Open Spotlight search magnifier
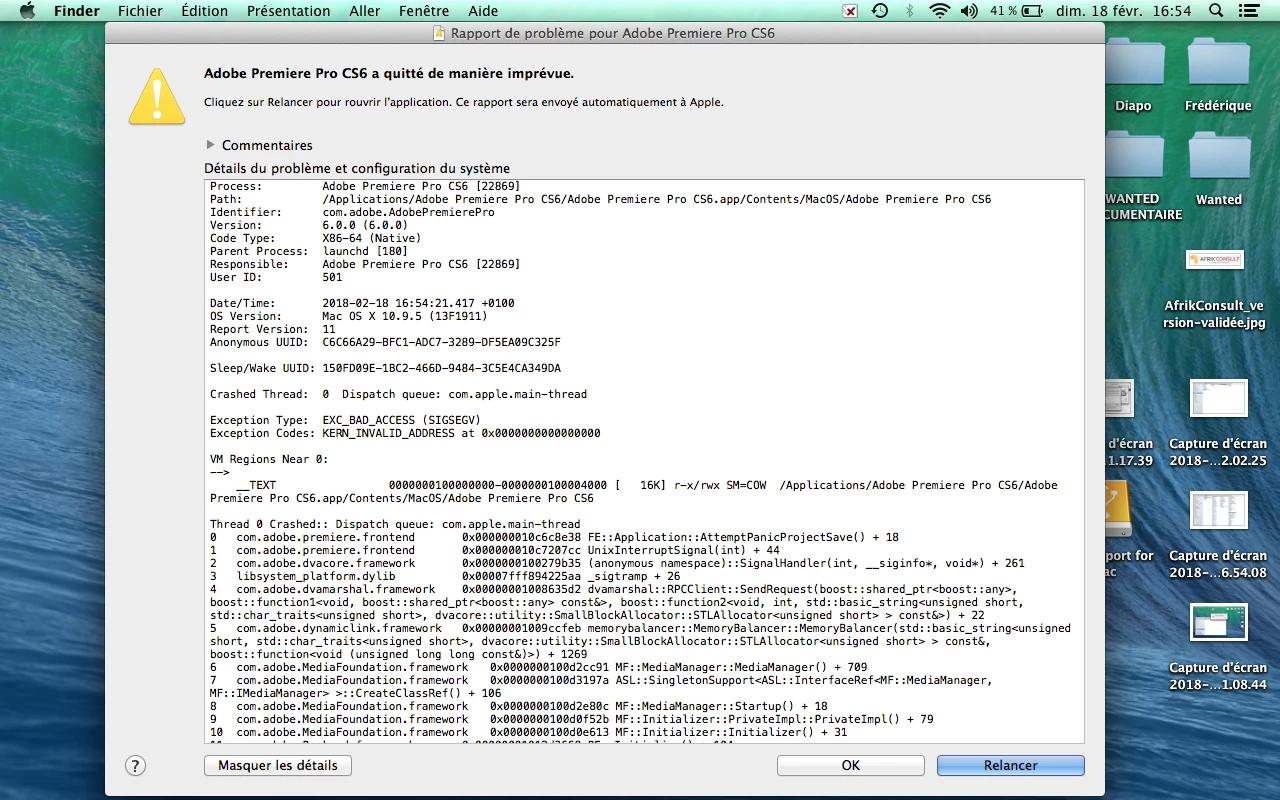Screen dimensions: 1280x800 (x=1215, y=11)
